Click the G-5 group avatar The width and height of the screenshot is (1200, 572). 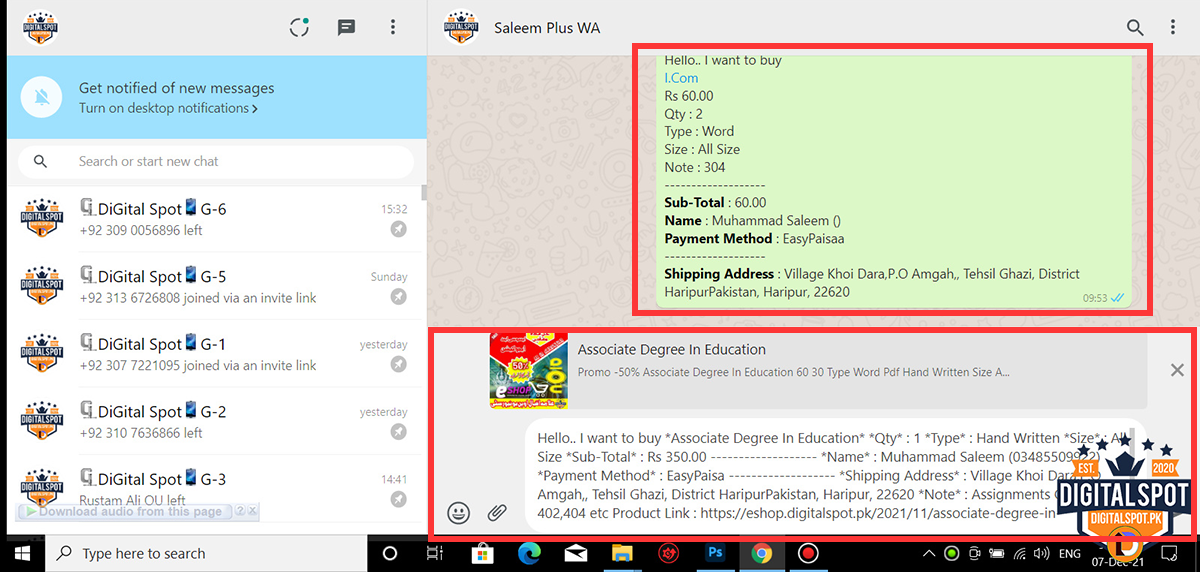tap(42, 285)
